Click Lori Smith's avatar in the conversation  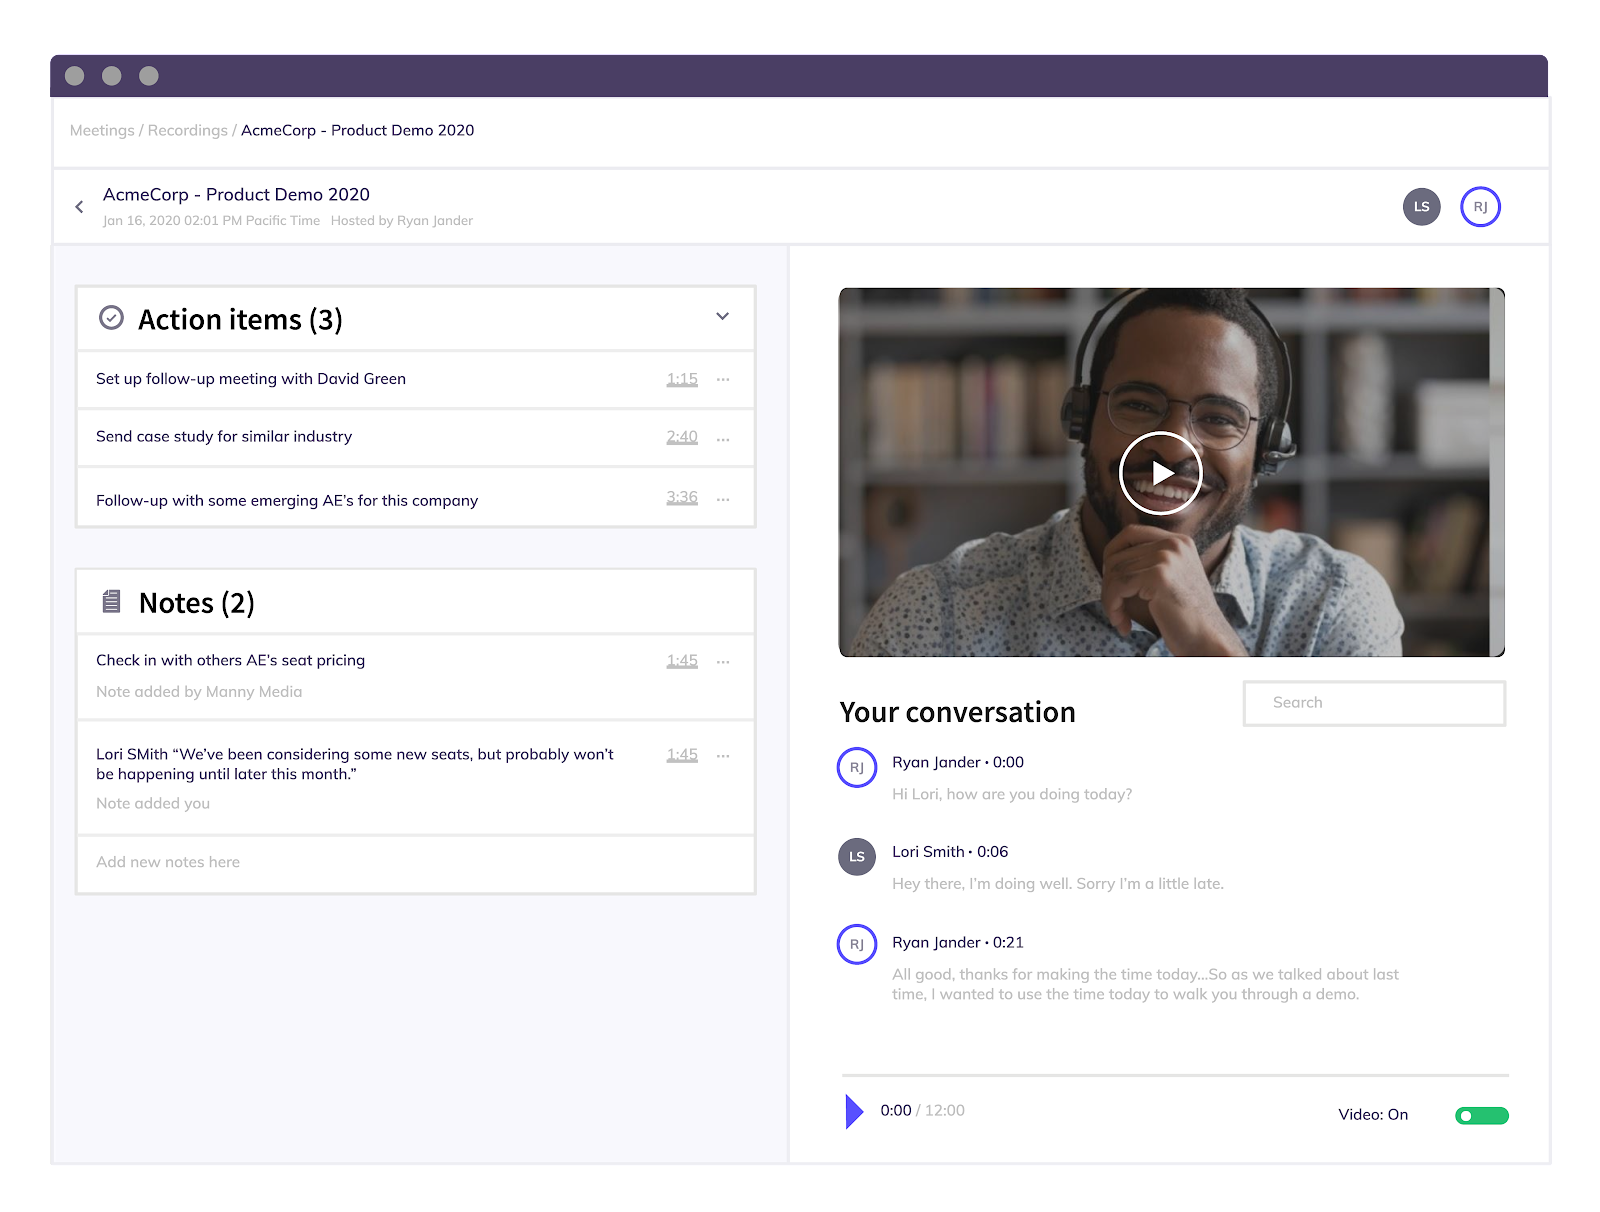[857, 857]
